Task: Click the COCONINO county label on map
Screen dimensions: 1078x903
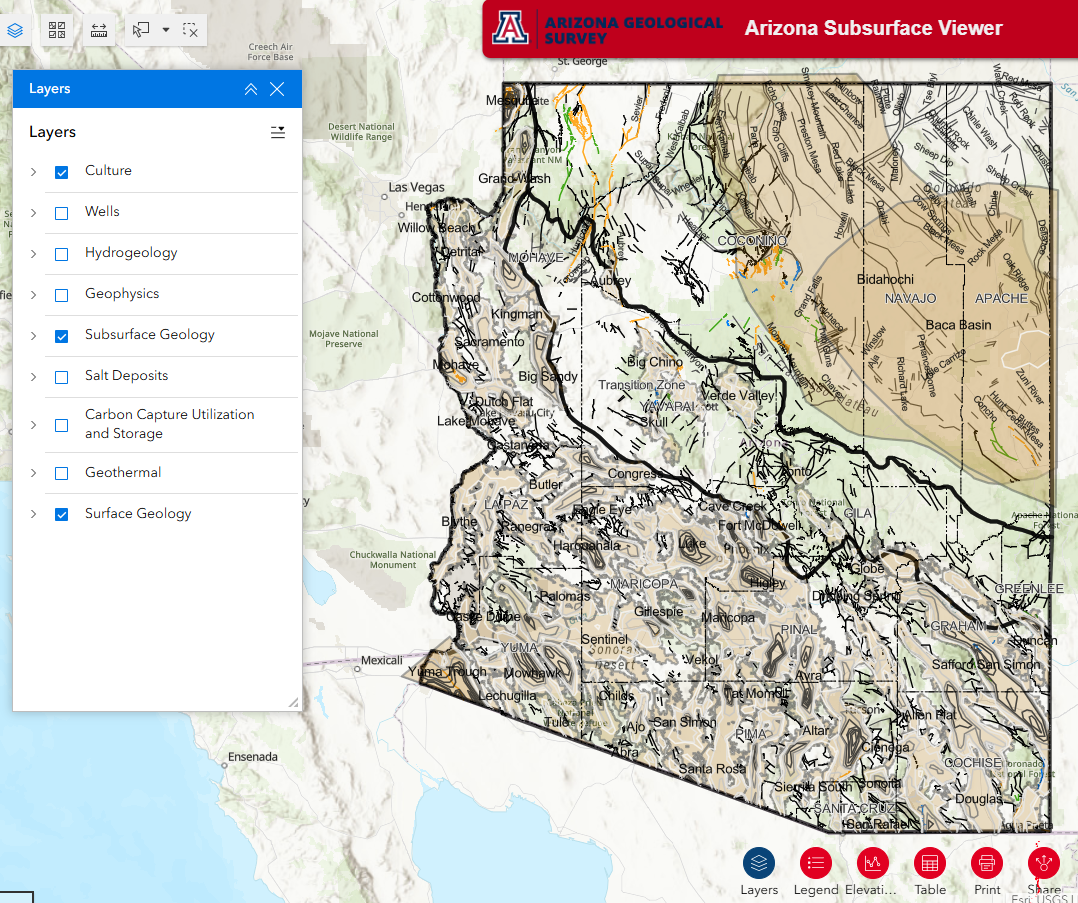Action: pyautogui.click(x=752, y=241)
